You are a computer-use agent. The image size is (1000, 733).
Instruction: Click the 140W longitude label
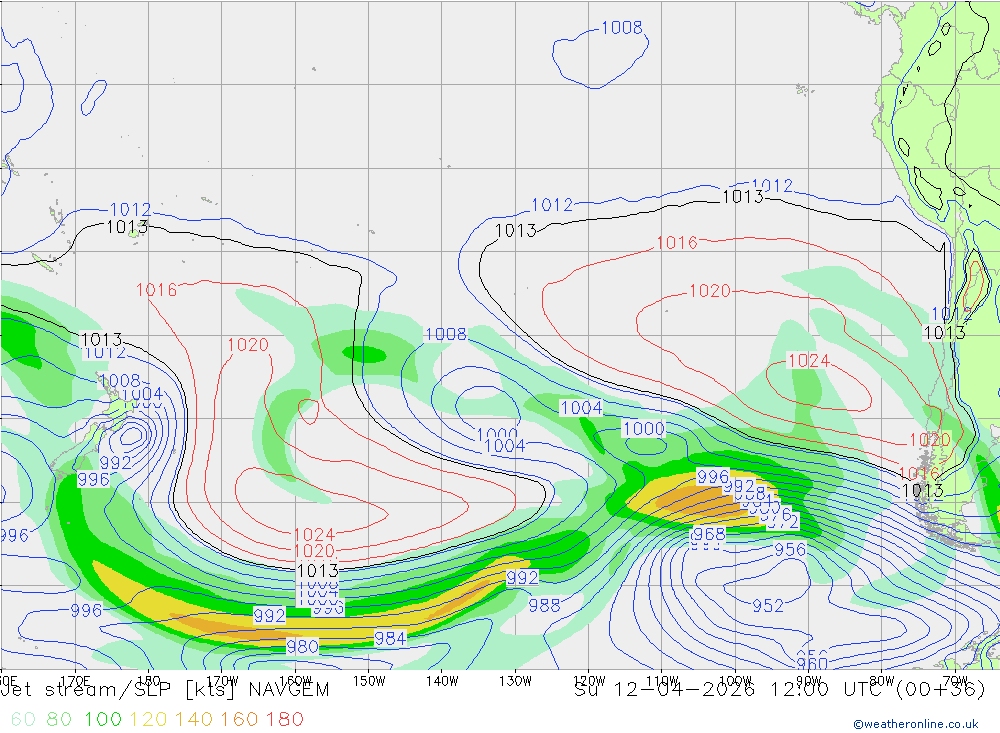442,681
